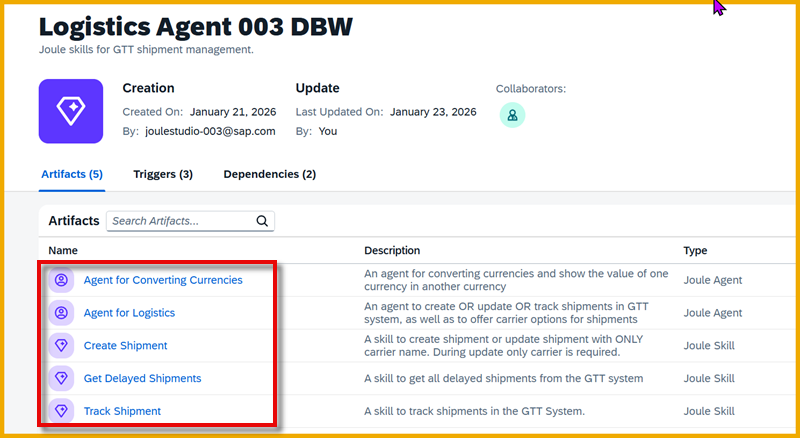Click the magnifier icon in Search Artifacts
This screenshot has width=800, height=438.
click(x=262, y=221)
